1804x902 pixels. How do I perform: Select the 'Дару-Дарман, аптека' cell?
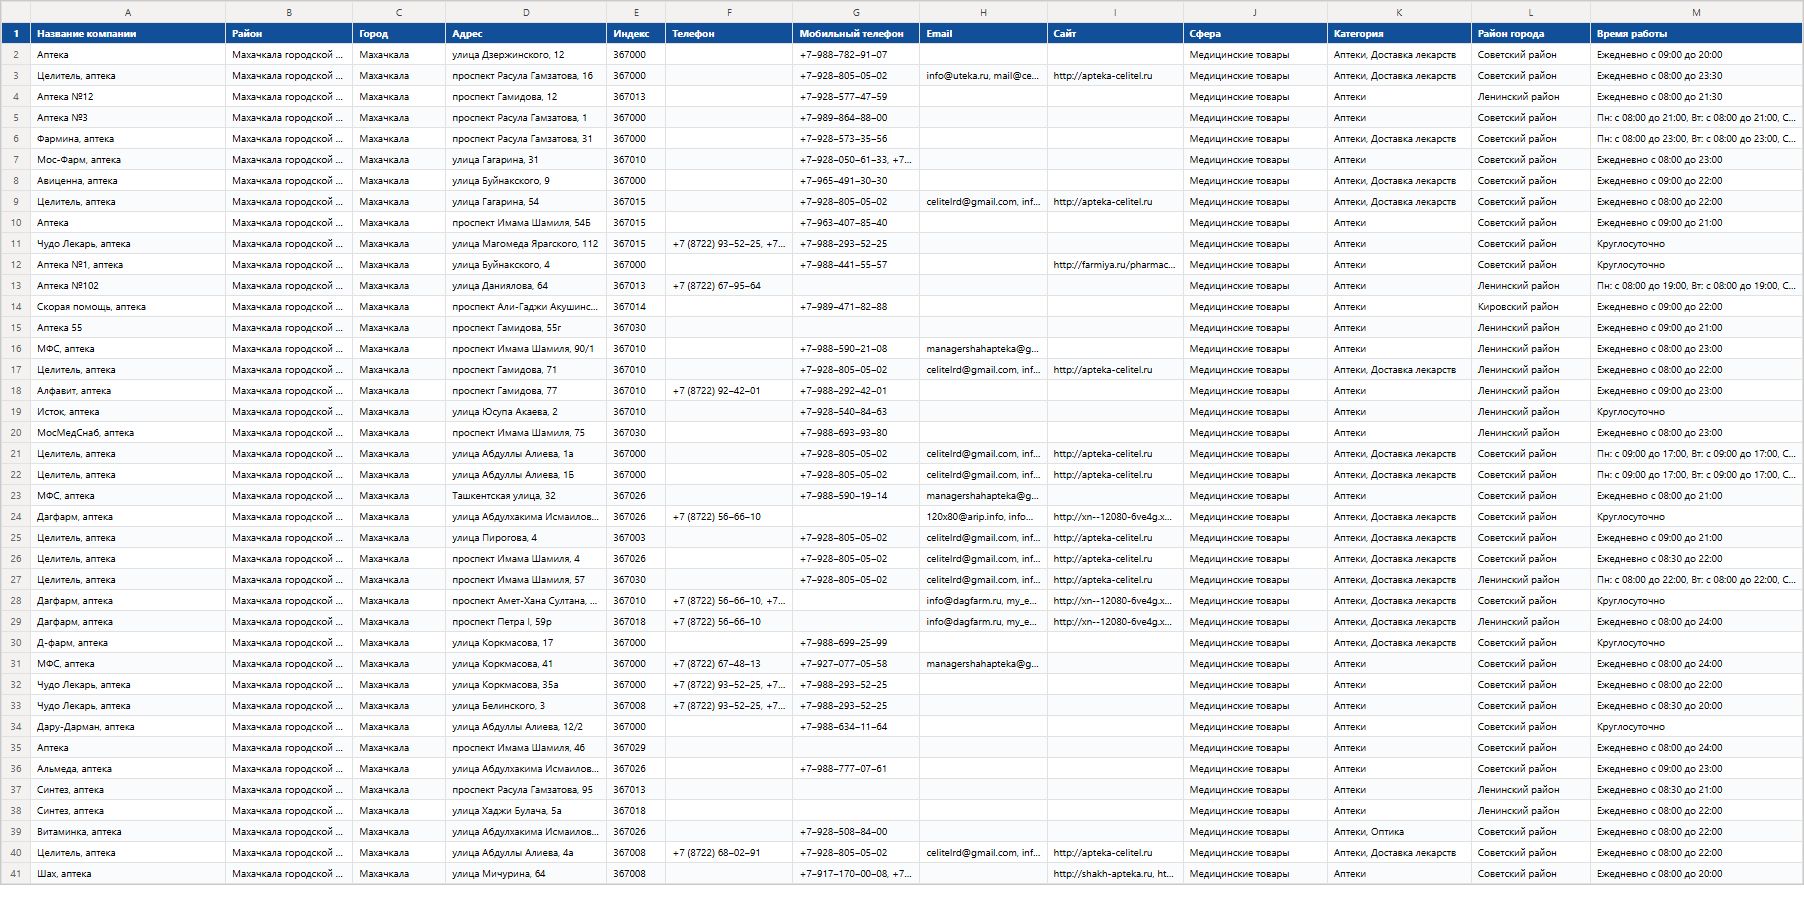[128, 727]
